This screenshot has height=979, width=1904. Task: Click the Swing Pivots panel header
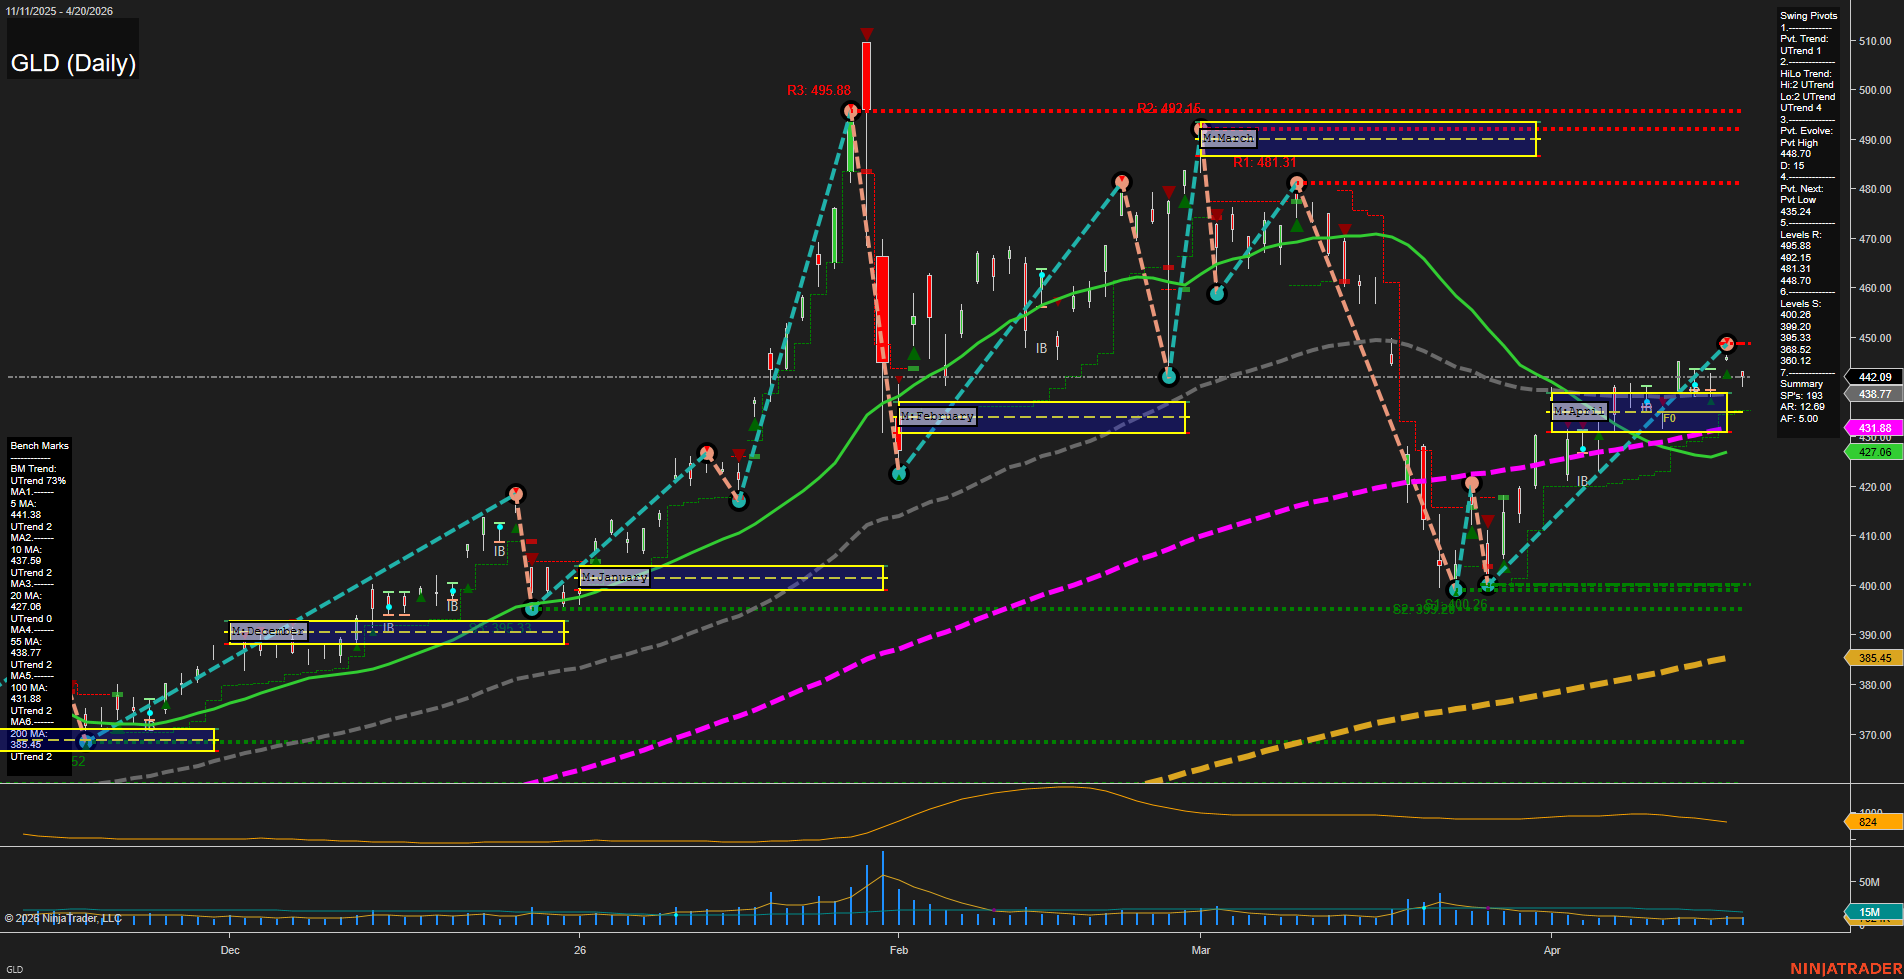click(1808, 15)
